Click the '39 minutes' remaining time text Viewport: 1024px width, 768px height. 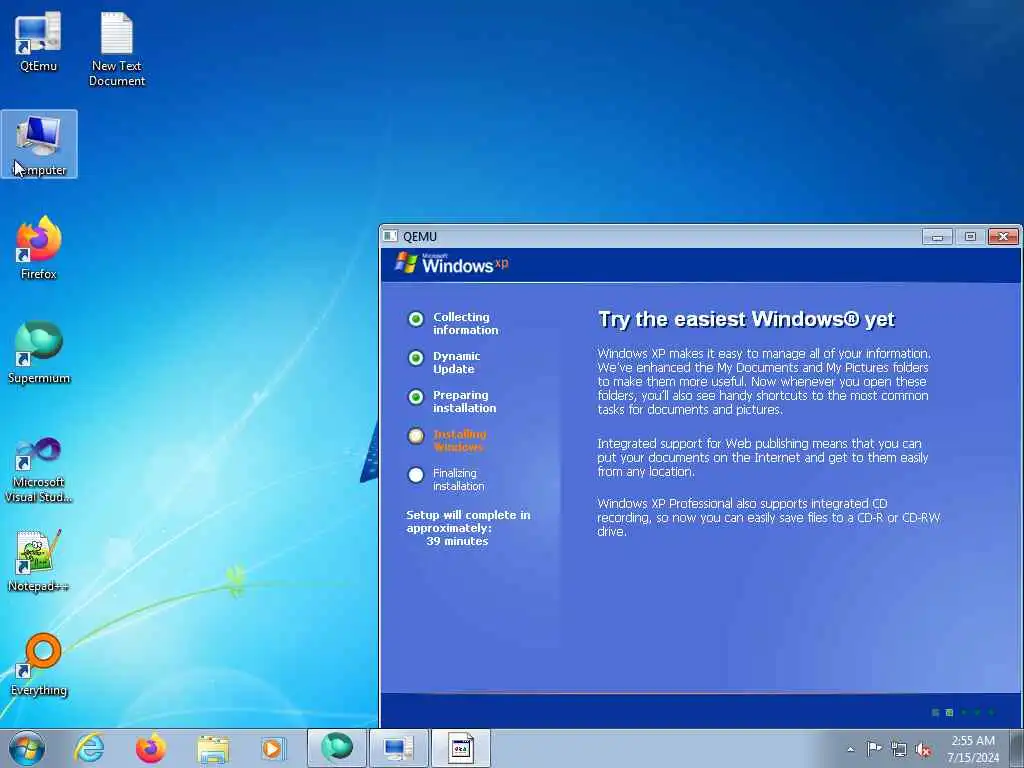[x=457, y=541]
